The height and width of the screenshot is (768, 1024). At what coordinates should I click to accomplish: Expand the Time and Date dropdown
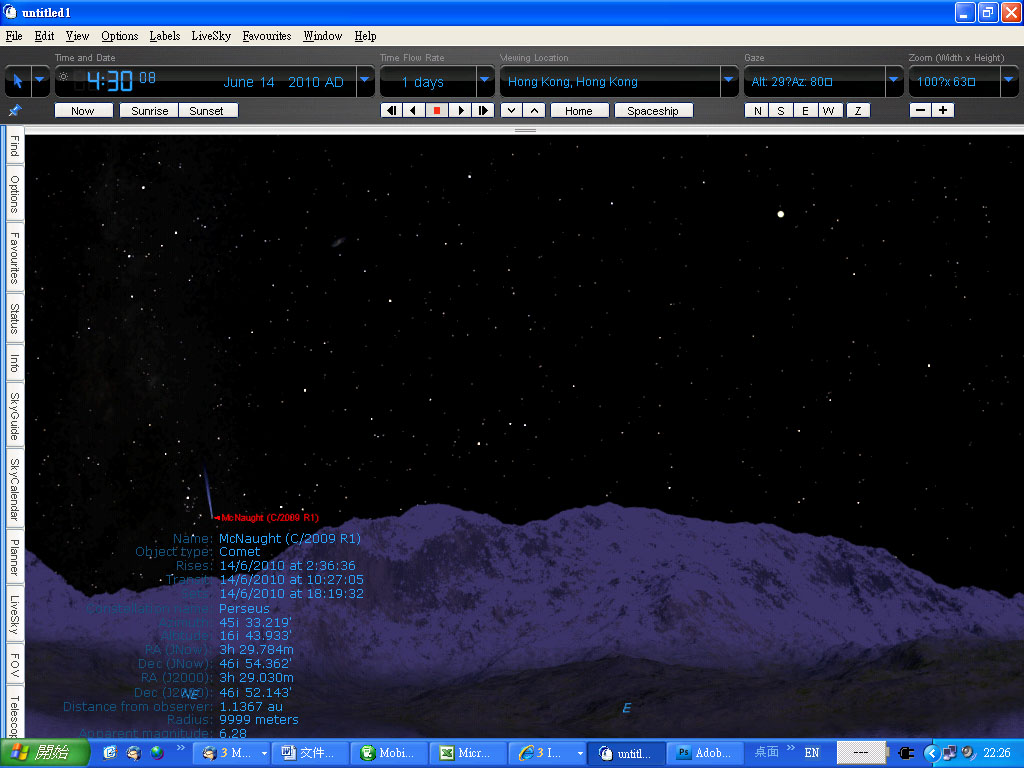coord(364,81)
